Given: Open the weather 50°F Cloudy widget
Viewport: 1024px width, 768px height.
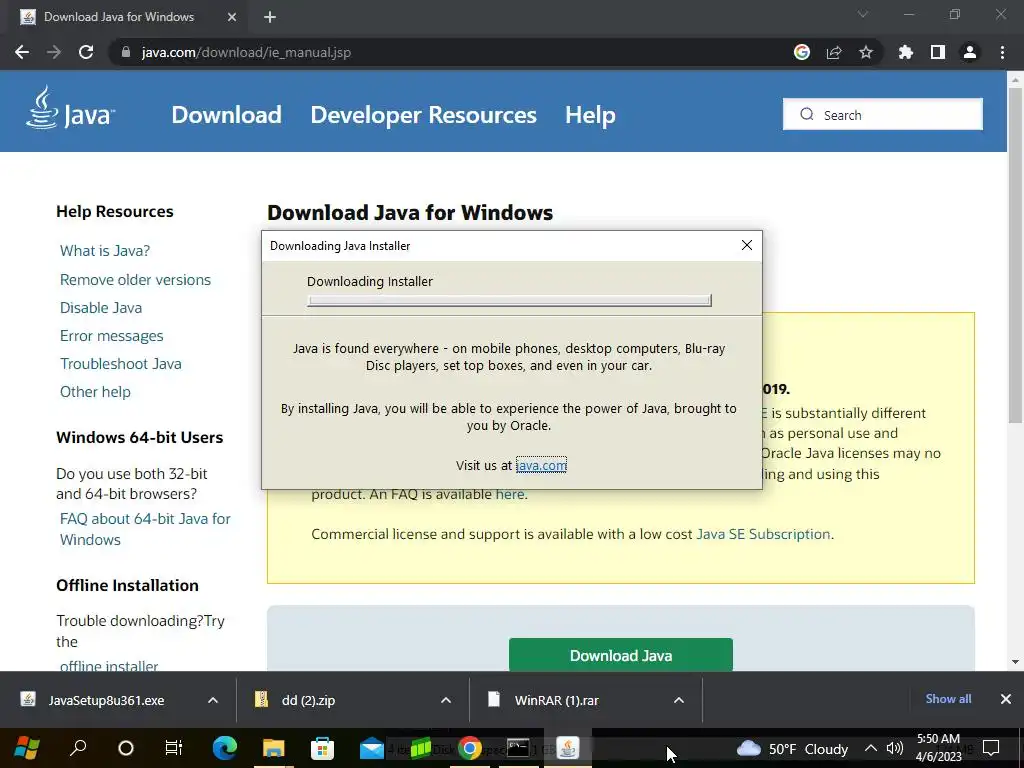Looking at the screenshot, I should click(x=792, y=748).
